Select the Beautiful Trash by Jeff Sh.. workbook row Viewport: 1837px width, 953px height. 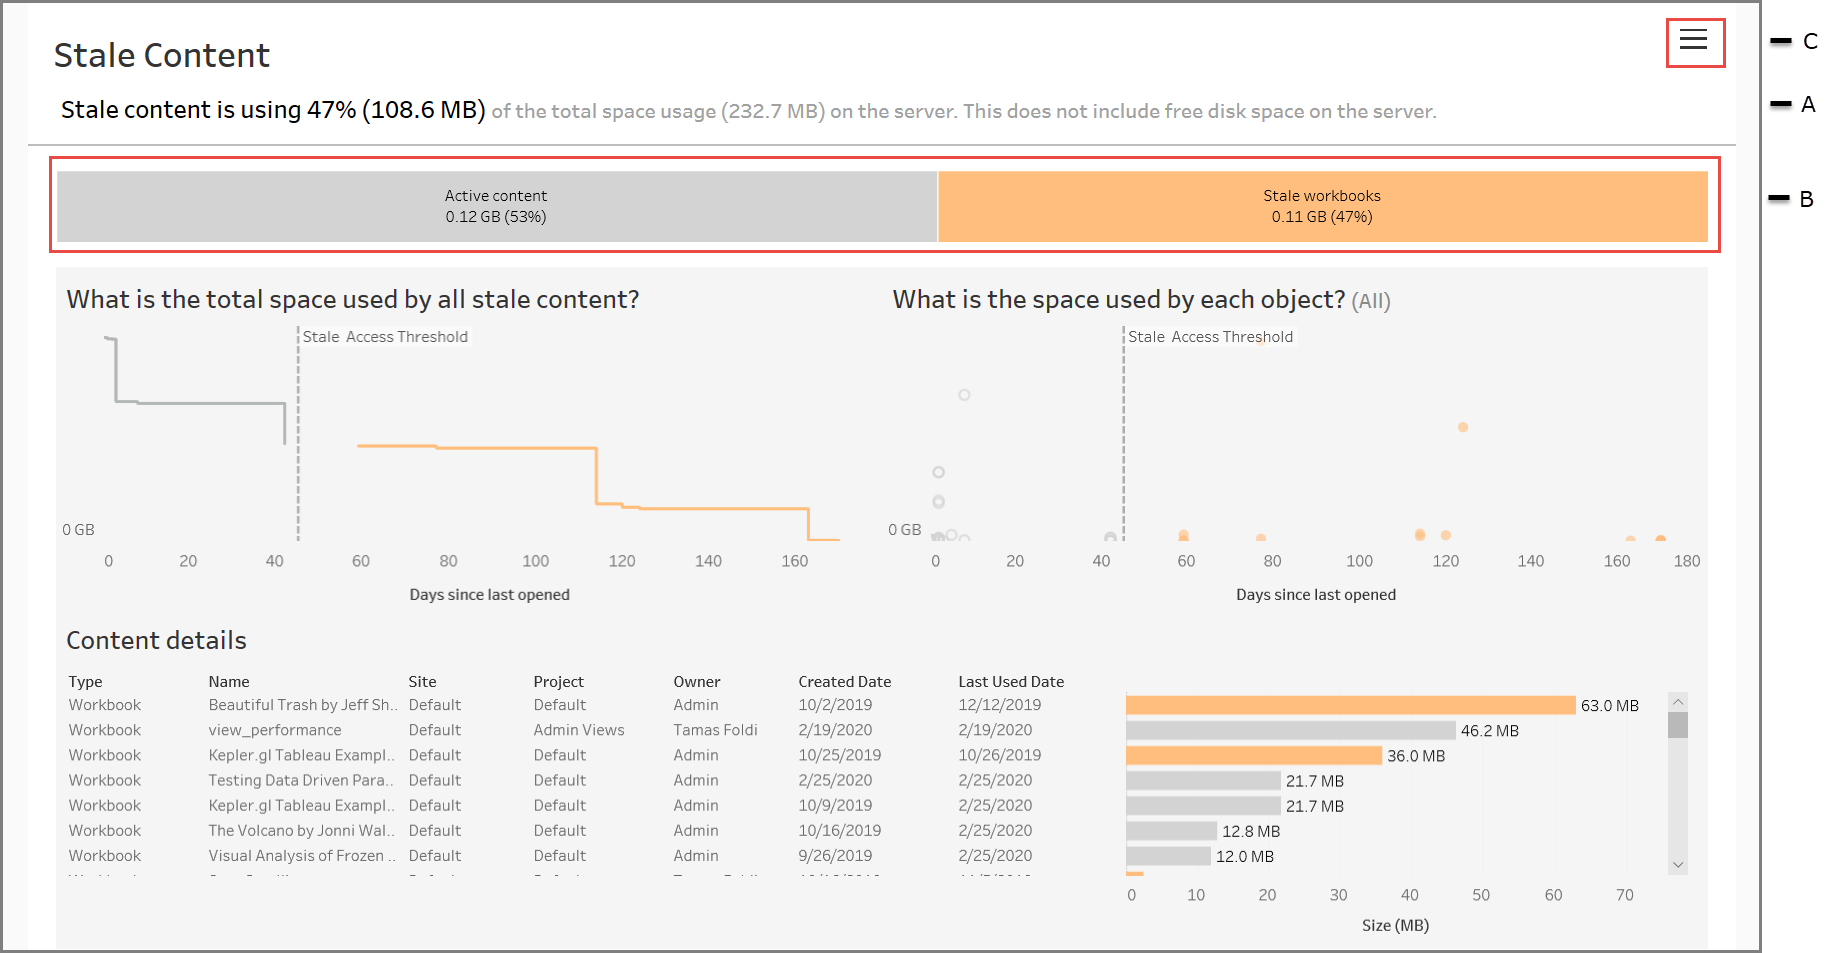point(565,705)
